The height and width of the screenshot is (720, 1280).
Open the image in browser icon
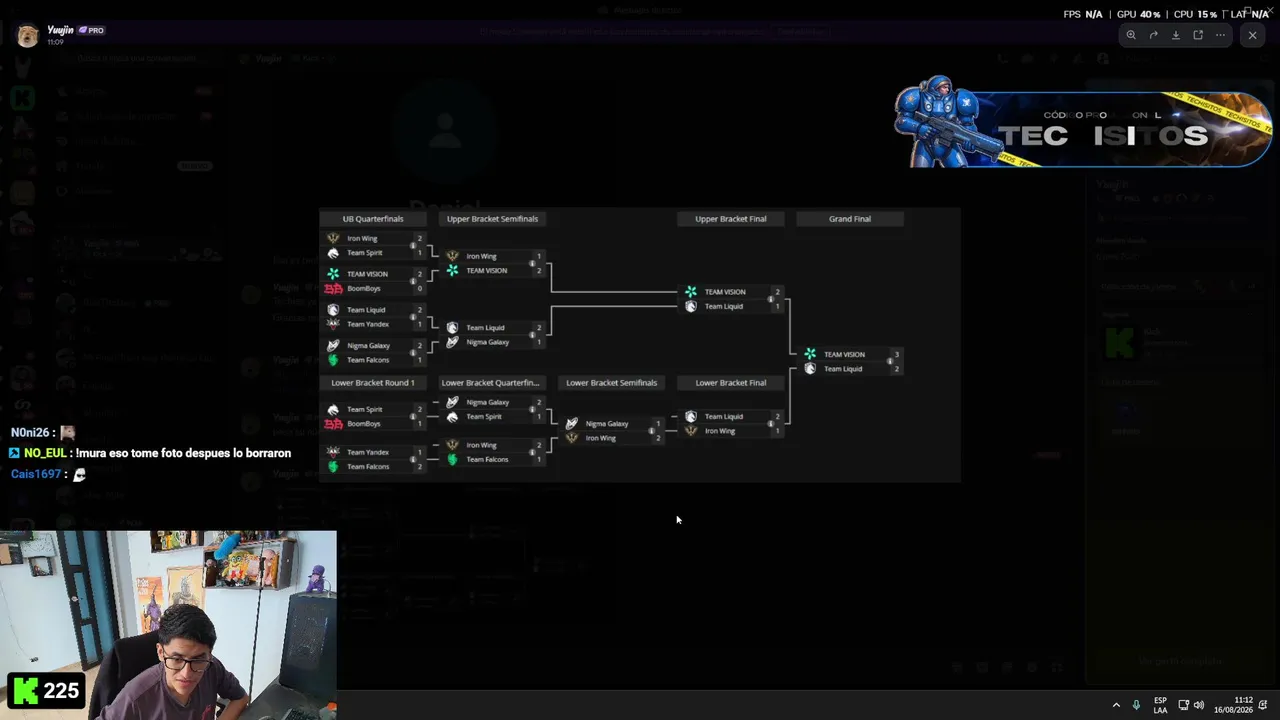[1198, 35]
